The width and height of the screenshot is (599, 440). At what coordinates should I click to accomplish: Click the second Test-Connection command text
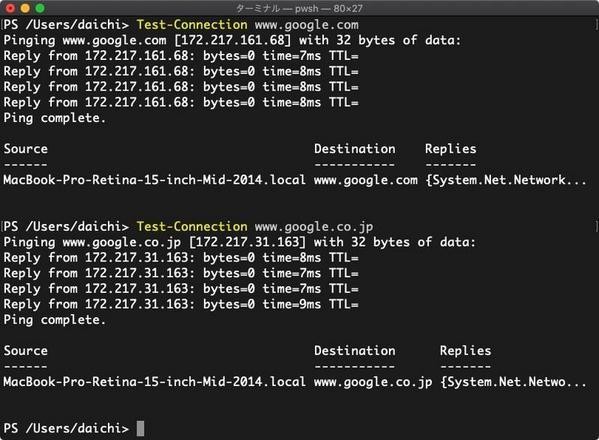[x=192, y=226]
